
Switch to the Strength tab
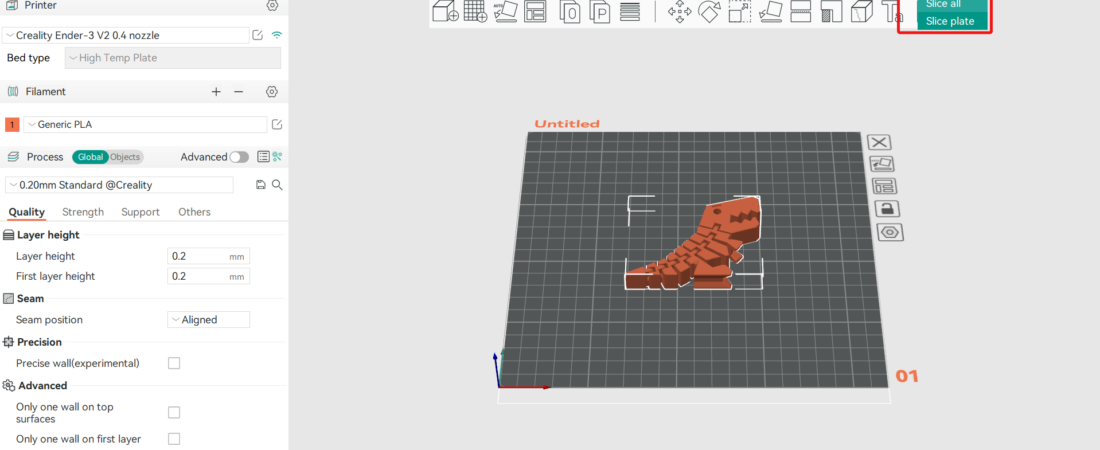coord(83,212)
